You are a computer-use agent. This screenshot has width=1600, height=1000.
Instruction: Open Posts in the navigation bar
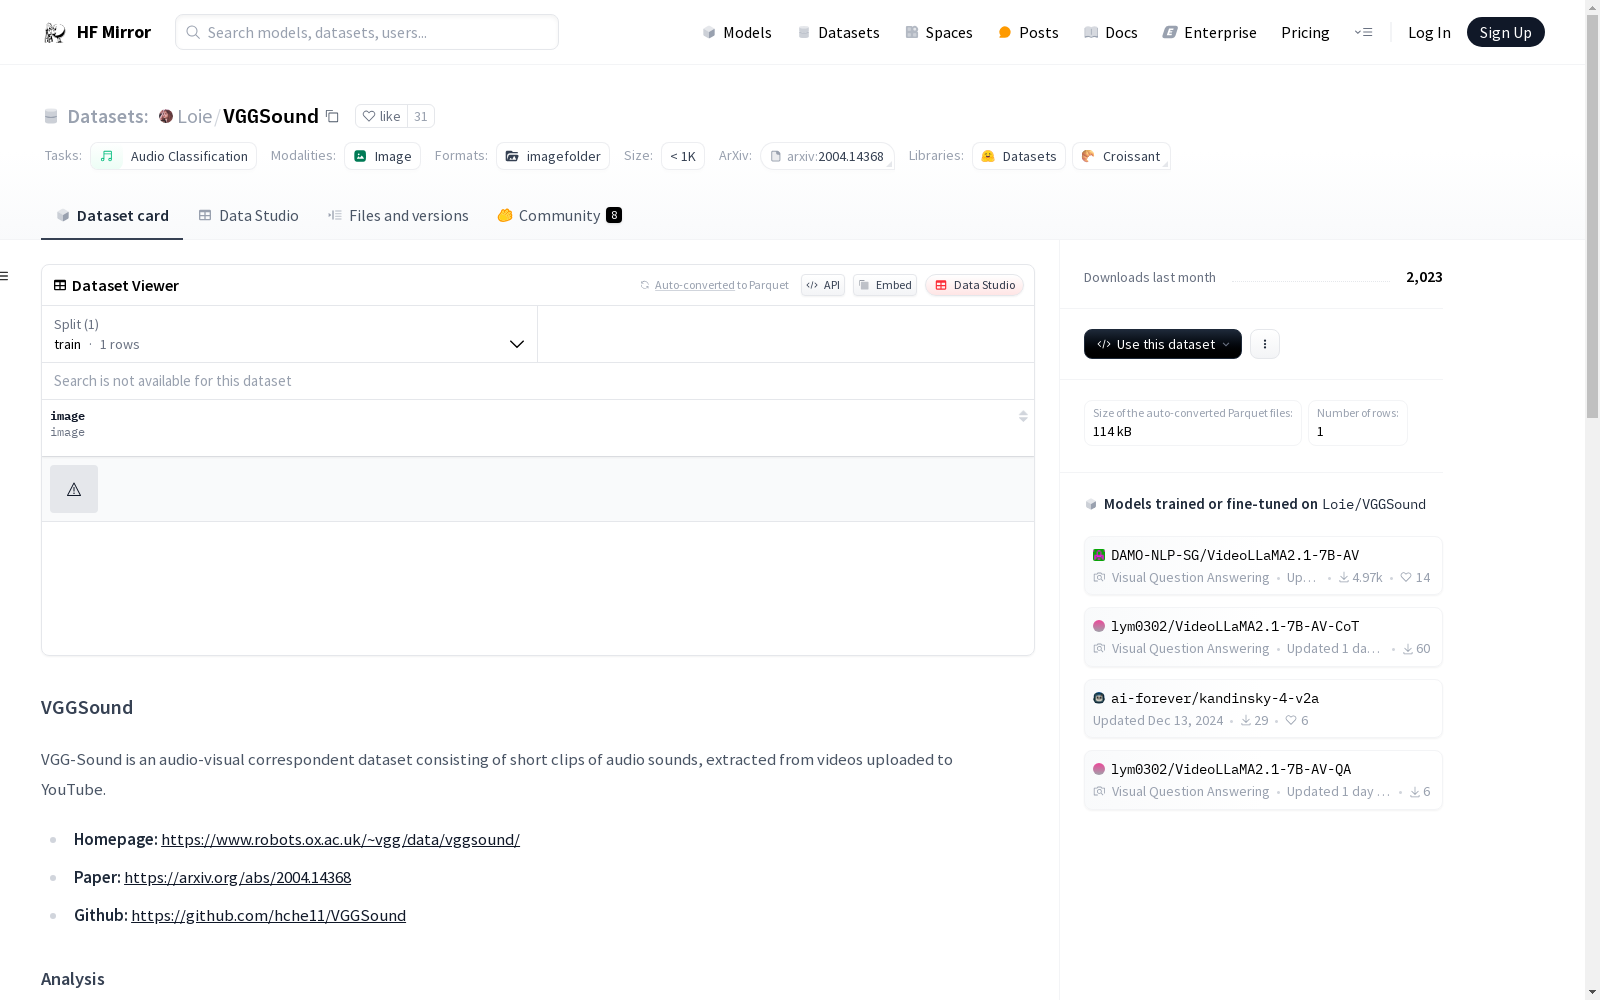pyautogui.click(x=1028, y=32)
